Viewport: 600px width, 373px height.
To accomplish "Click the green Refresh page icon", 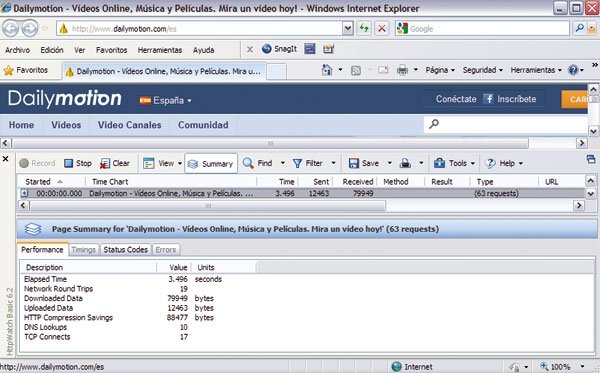I will click(364, 28).
